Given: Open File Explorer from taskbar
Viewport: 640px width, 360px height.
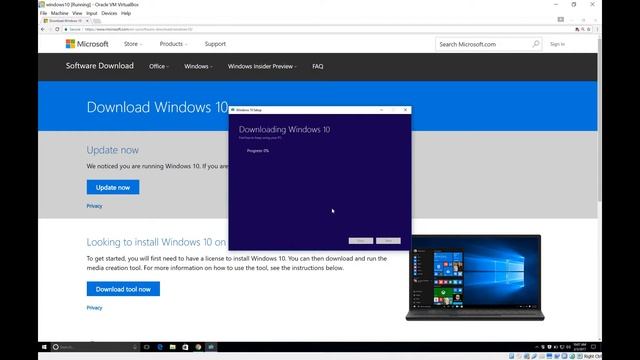Looking at the screenshot, I should [x=173, y=347].
